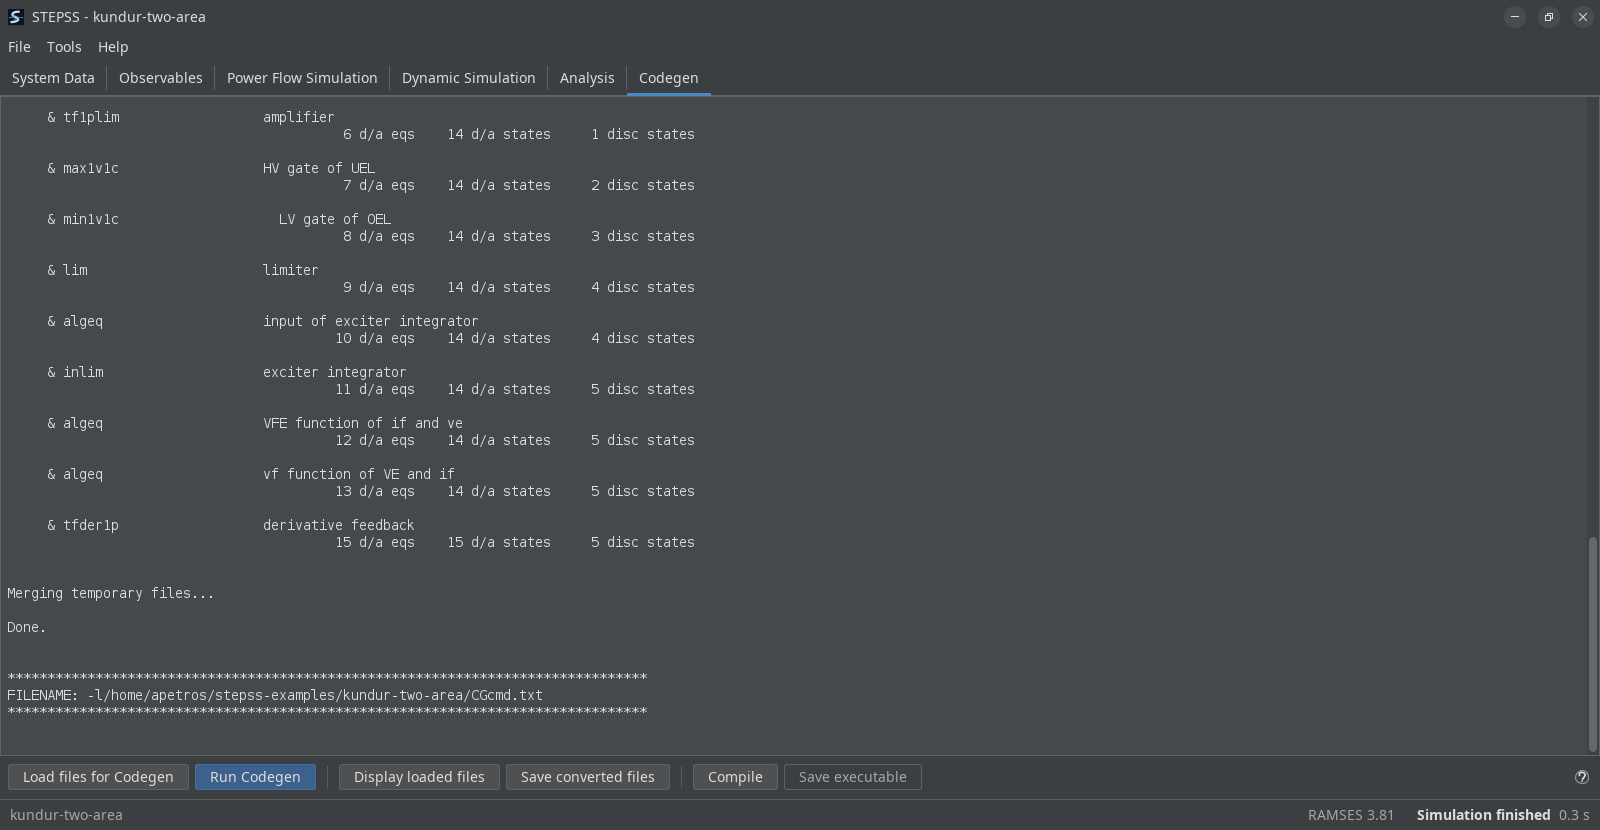Click the Run Codegen button

point(255,777)
